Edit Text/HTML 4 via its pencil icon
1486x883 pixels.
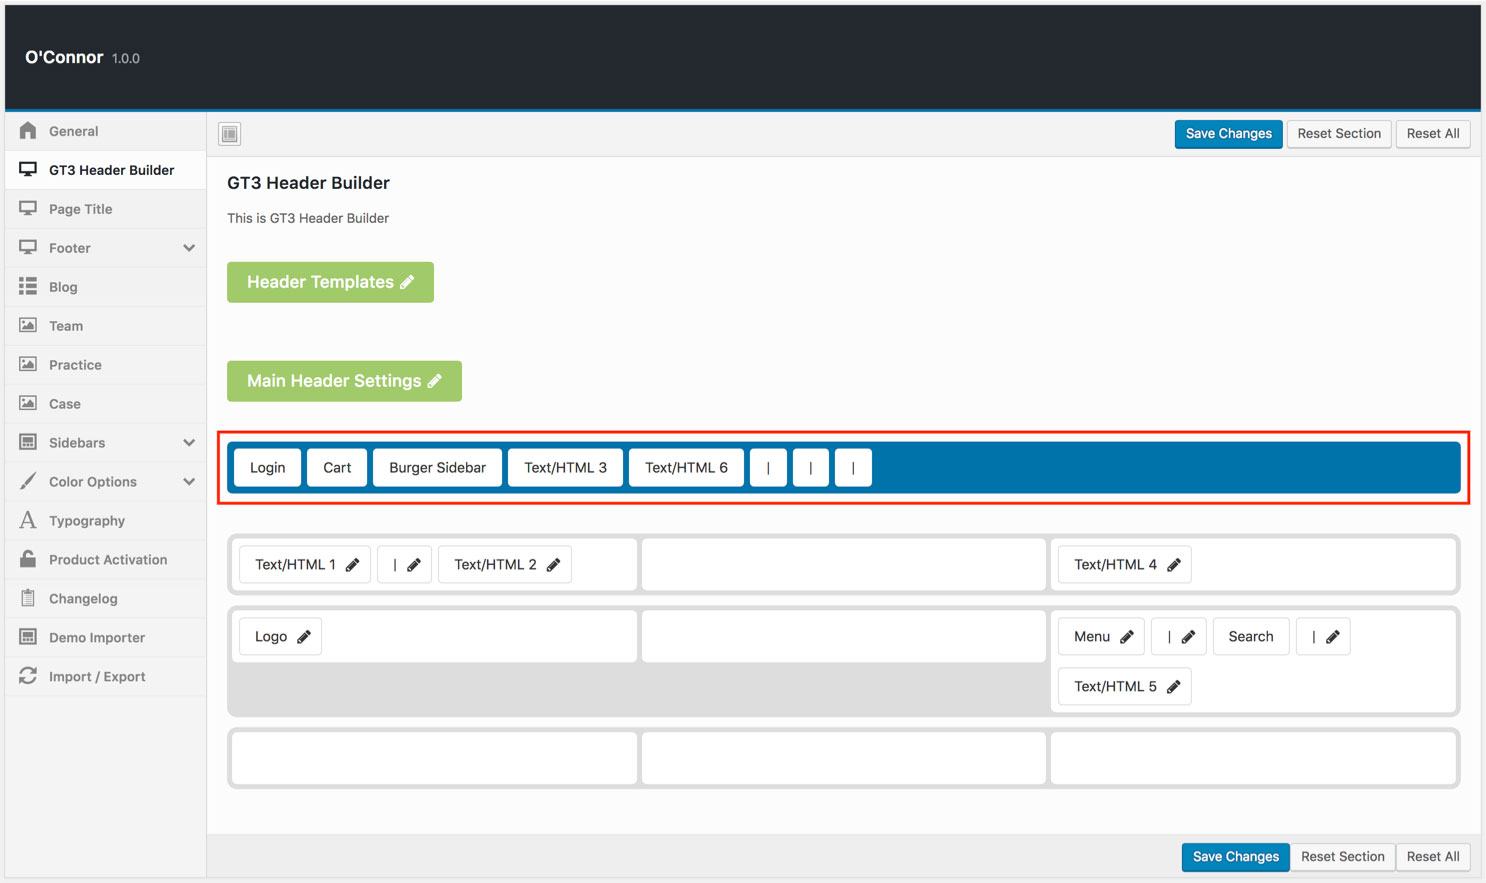click(x=1174, y=565)
